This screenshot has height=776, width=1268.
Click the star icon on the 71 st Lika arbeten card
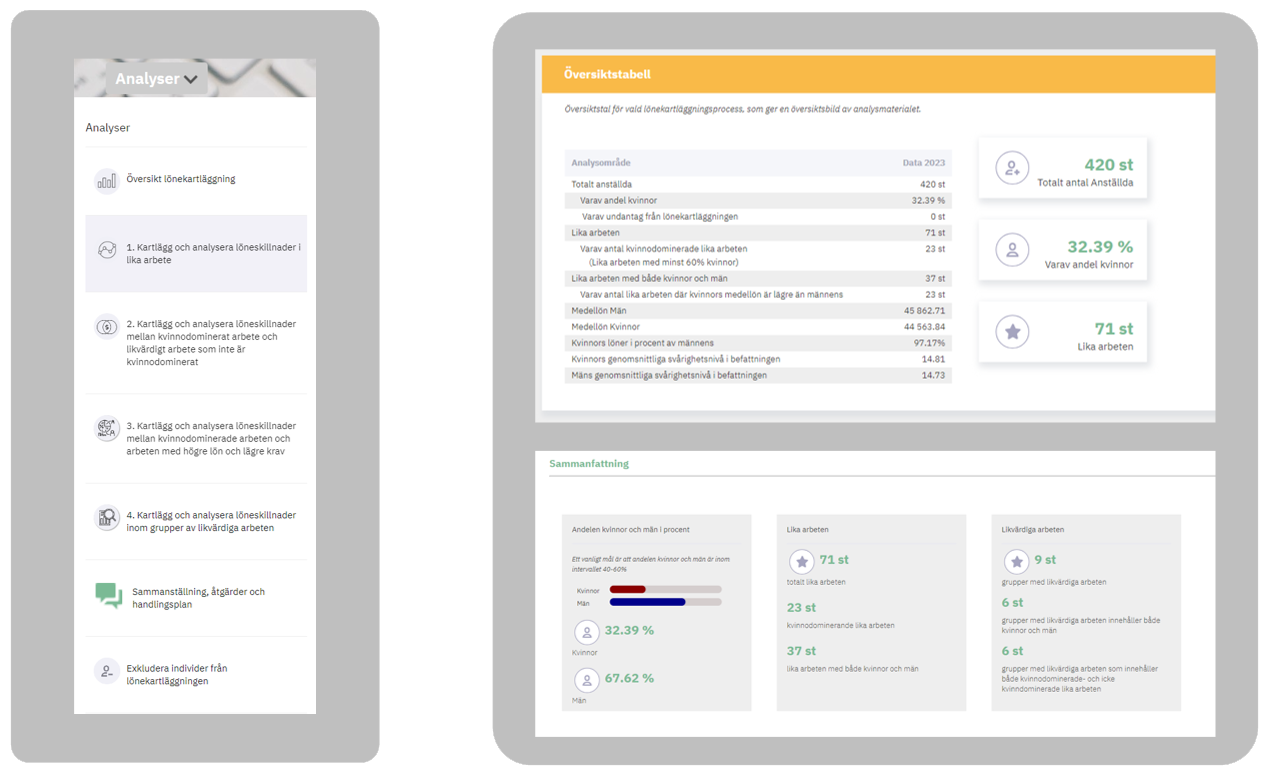coord(1012,332)
